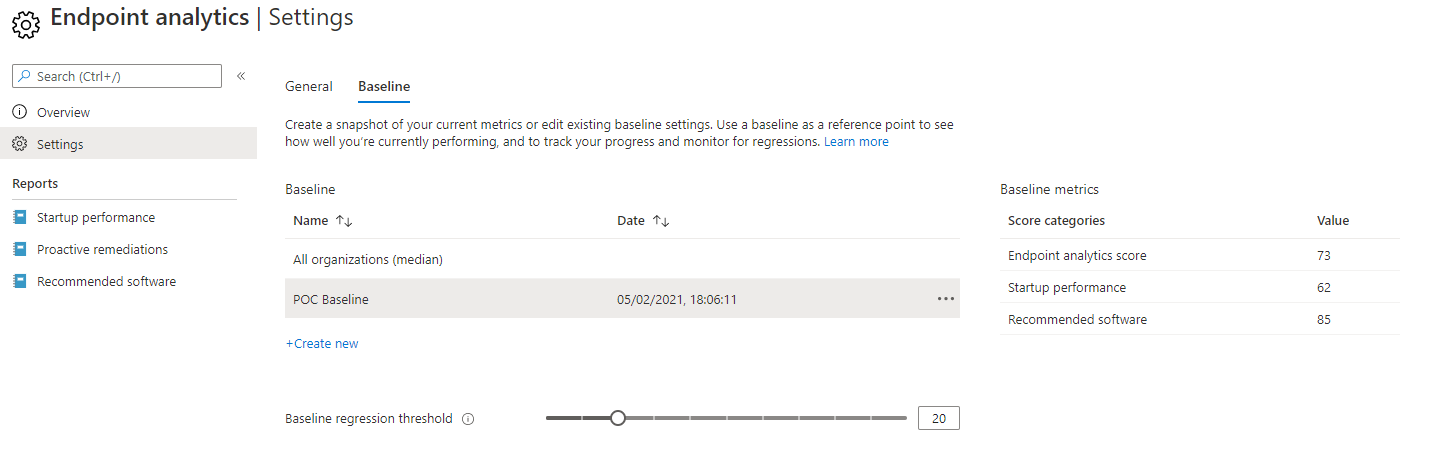Collapse the sidebar with double-chevron icon
The height and width of the screenshot is (459, 1451).
[x=241, y=76]
